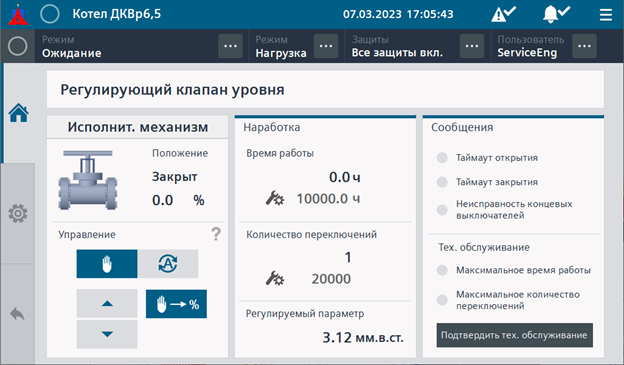This screenshot has width=624, height=365.
Task: Open settings gear in left sidebar
Action: coord(18,213)
